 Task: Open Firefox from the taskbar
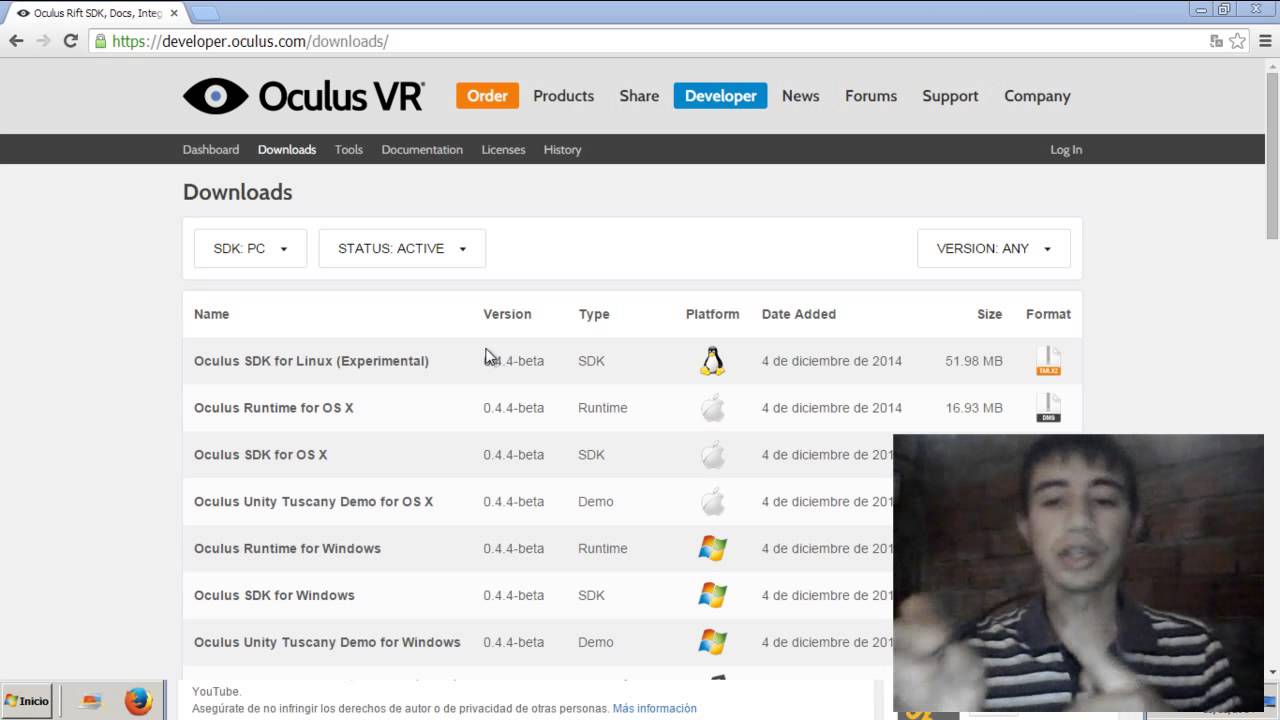[138, 701]
